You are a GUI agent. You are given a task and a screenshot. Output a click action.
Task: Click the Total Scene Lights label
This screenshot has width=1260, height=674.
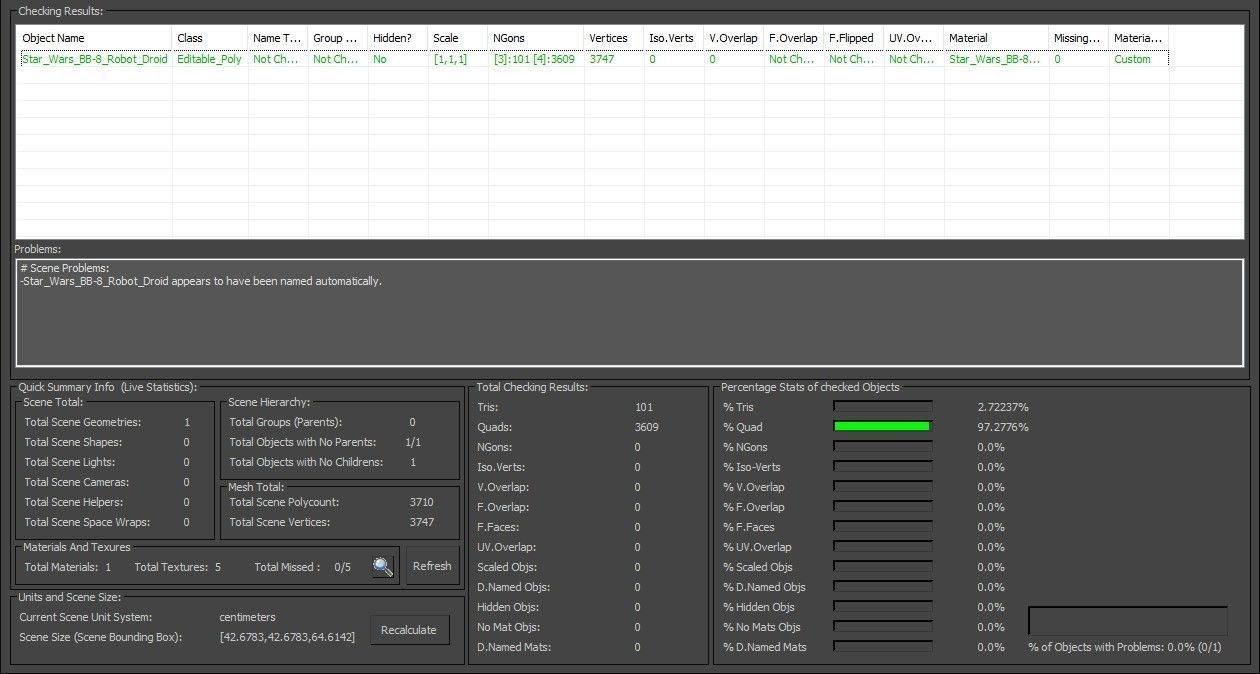pos(69,462)
